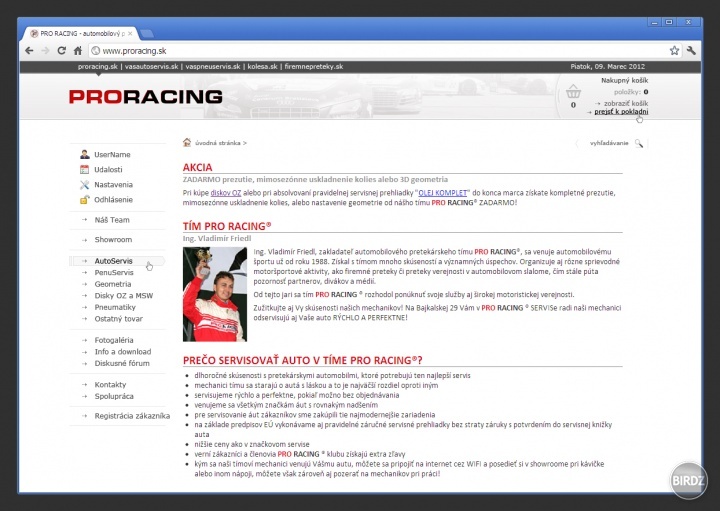Click the padlock icon beside Odhlásenie
720x511 pixels.
[x=84, y=199]
